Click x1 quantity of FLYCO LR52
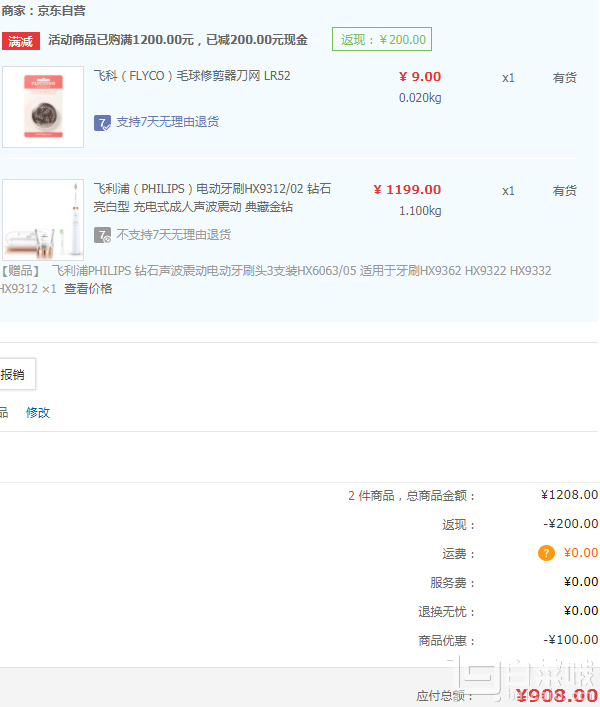The height and width of the screenshot is (707, 600). click(x=508, y=78)
